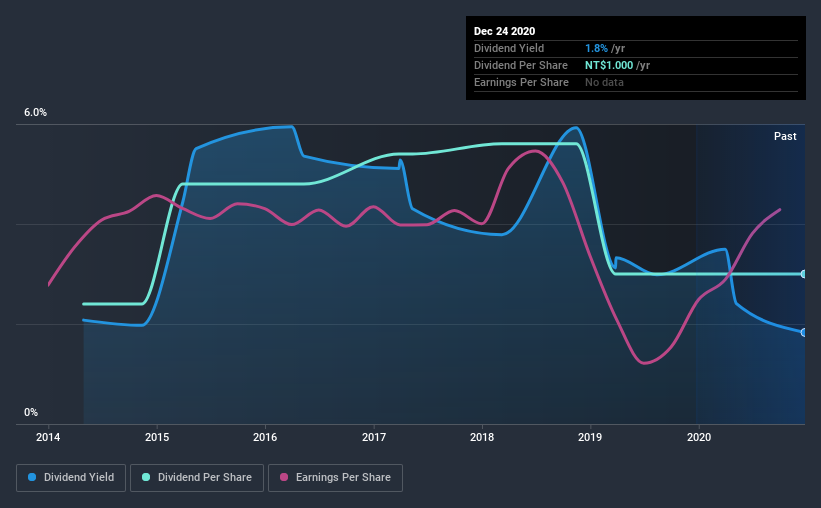This screenshot has height=508, width=821.
Task: Click the Dec 24 2020 tooltip date
Action: pyautogui.click(x=504, y=31)
